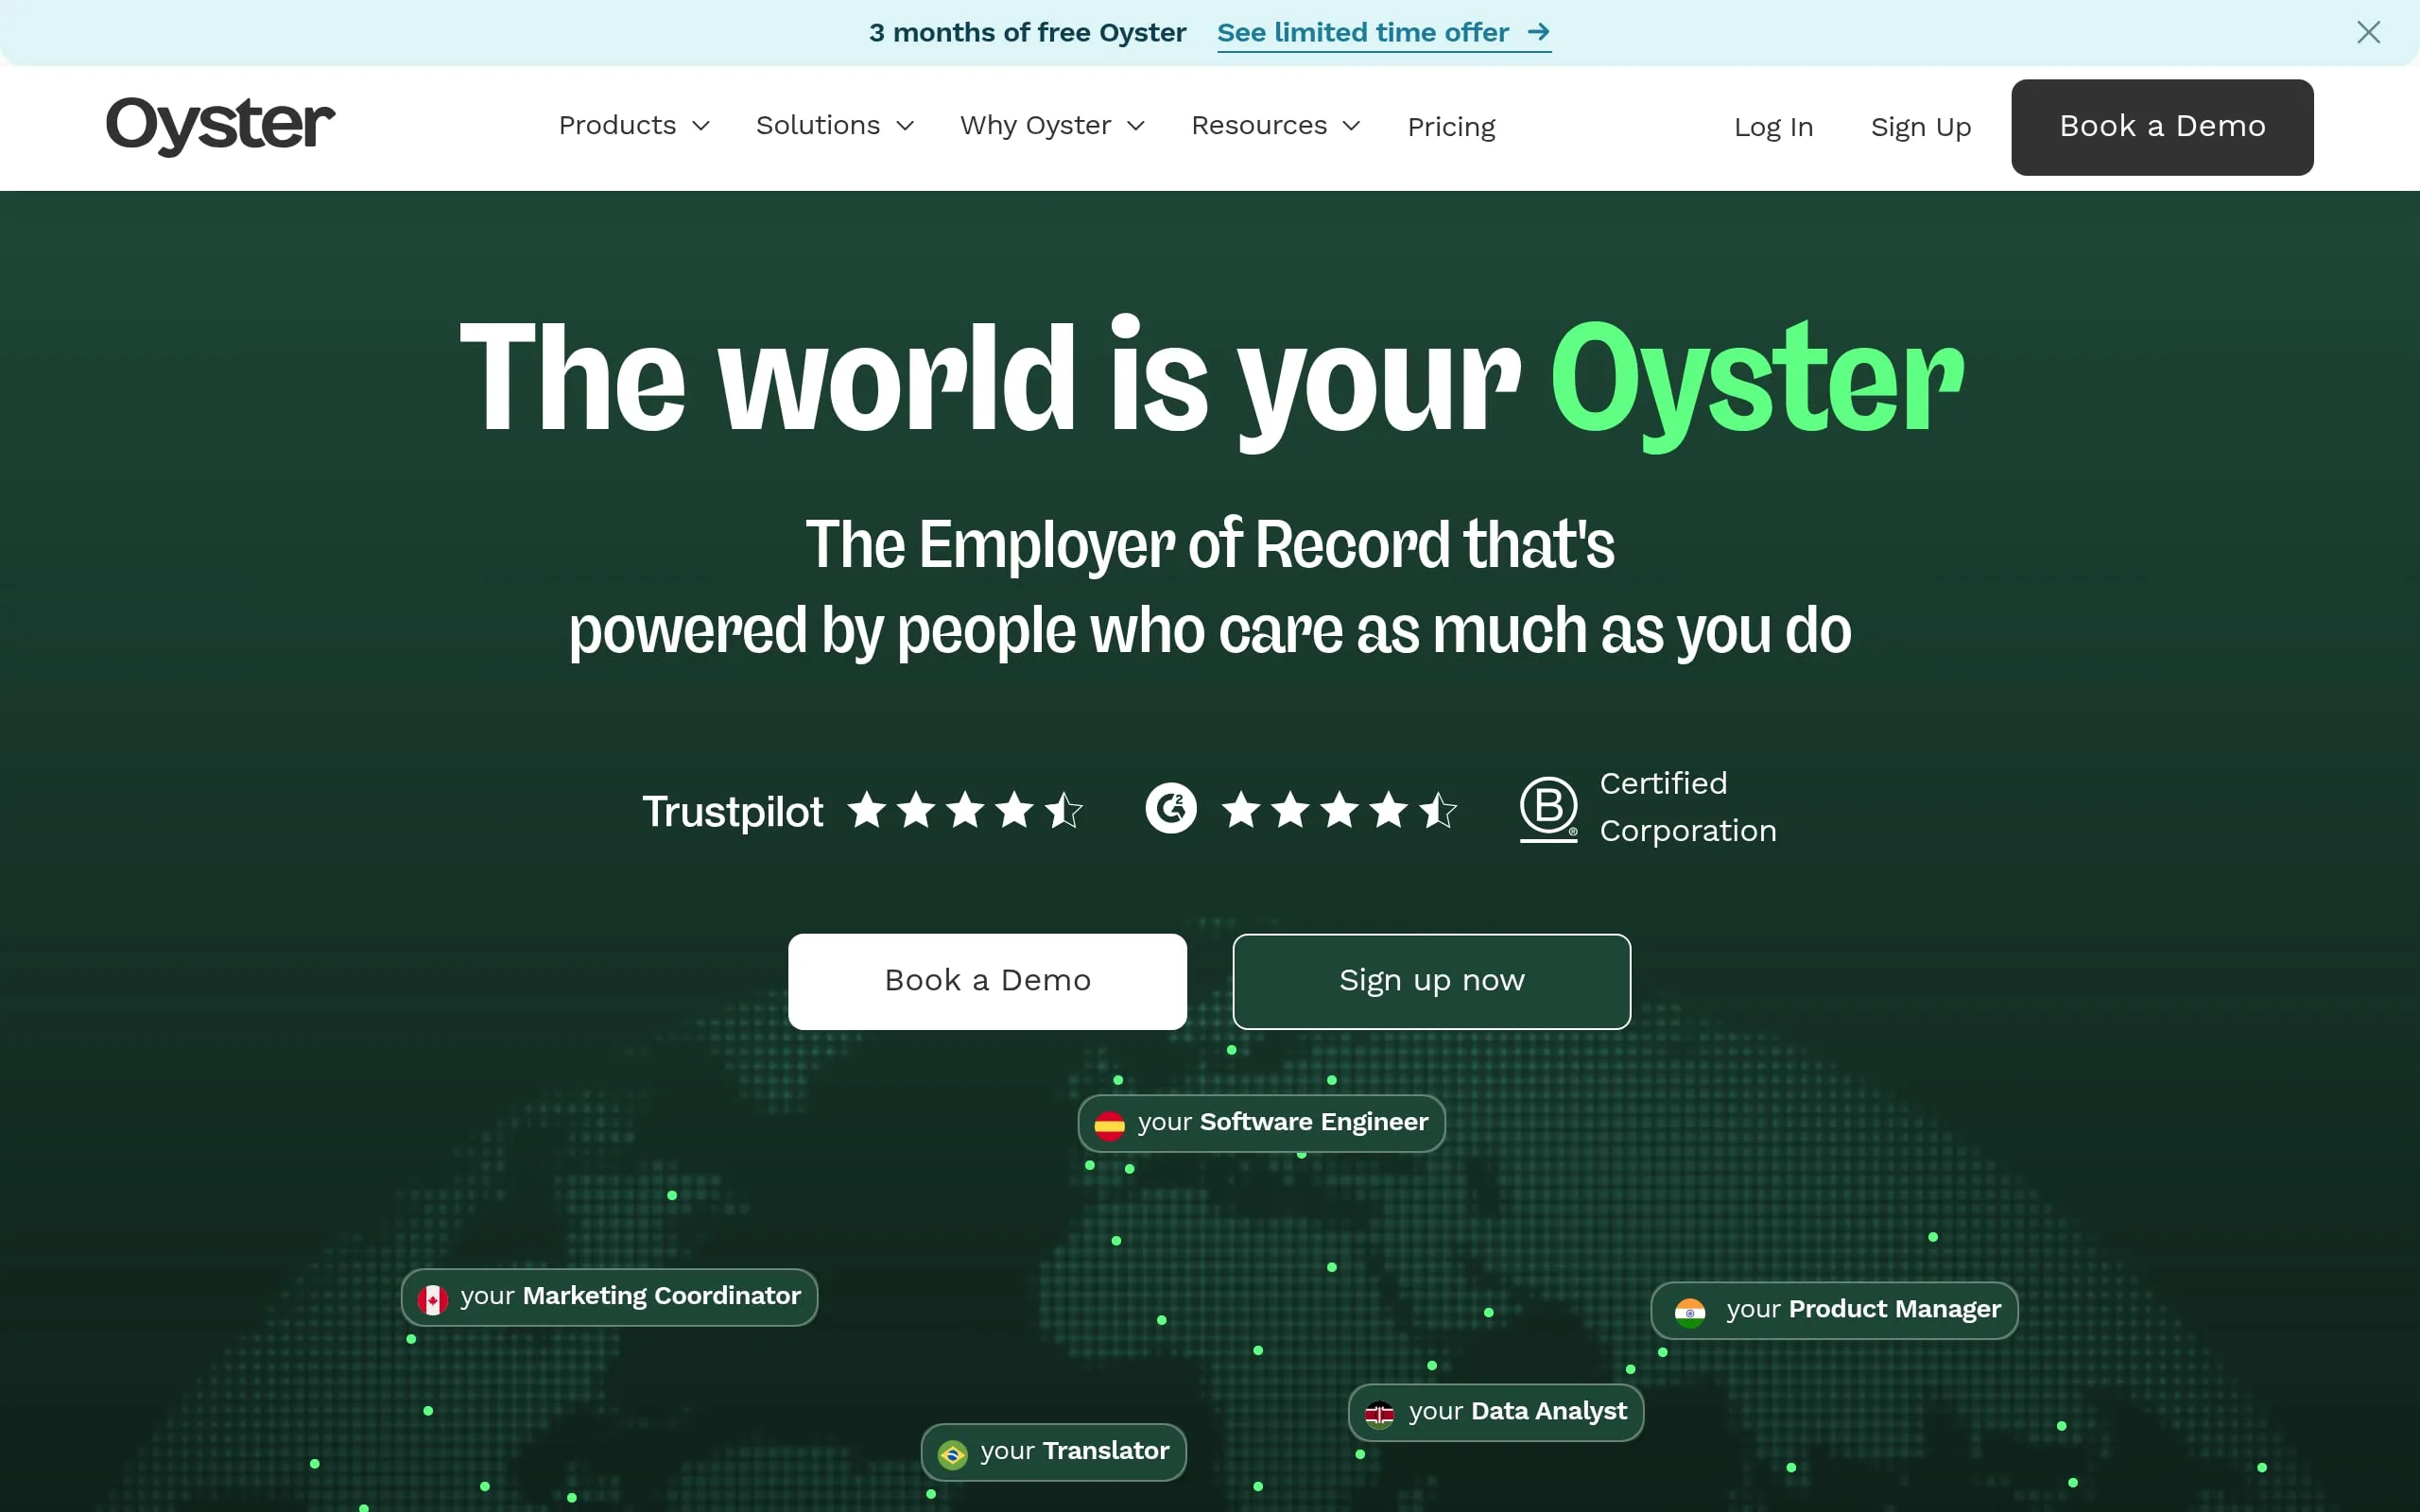Click the arrow next to limited time offer

click(1538, 32)
